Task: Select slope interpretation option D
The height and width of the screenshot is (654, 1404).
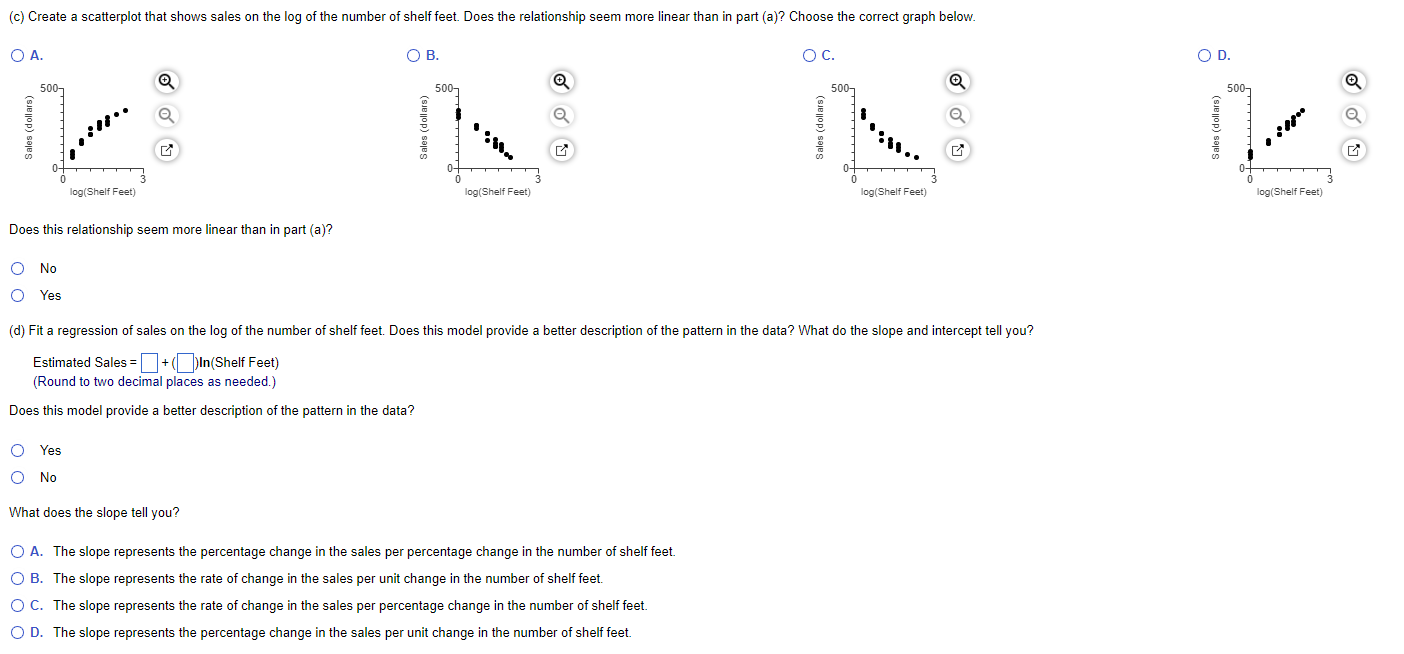Action: click(x=17, y=632)
